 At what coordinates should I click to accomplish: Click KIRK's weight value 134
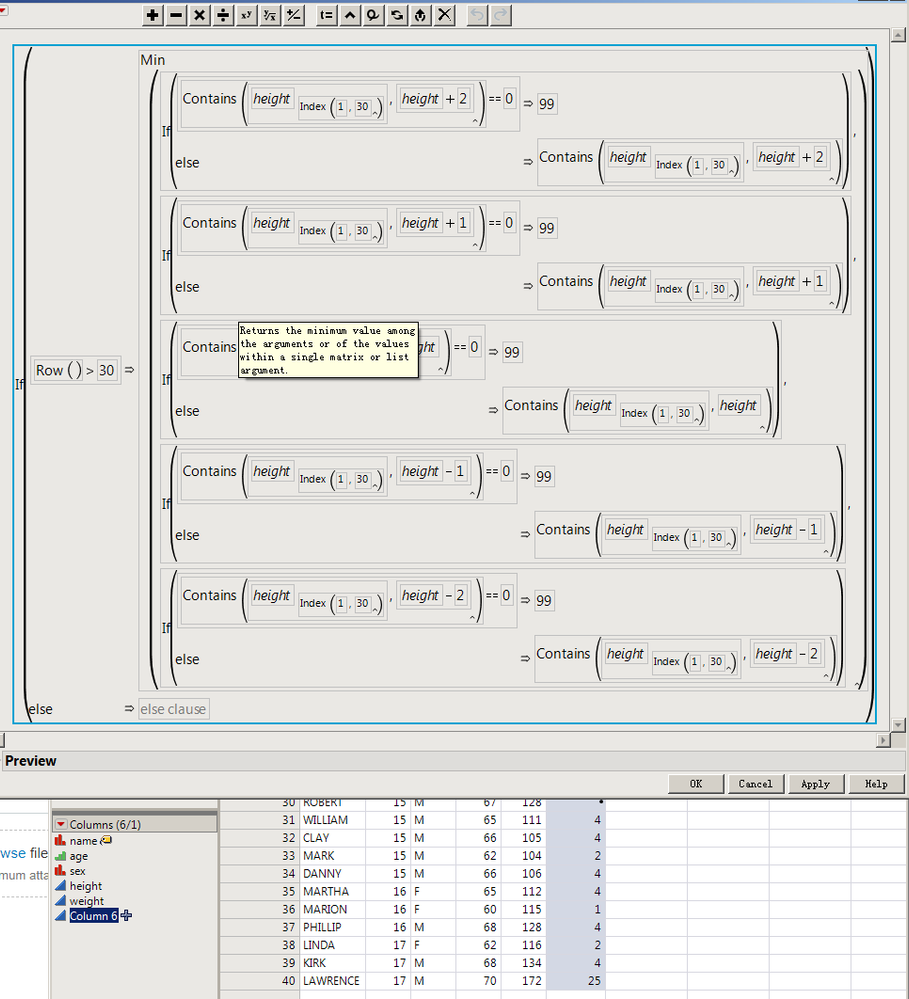point(531,963)
